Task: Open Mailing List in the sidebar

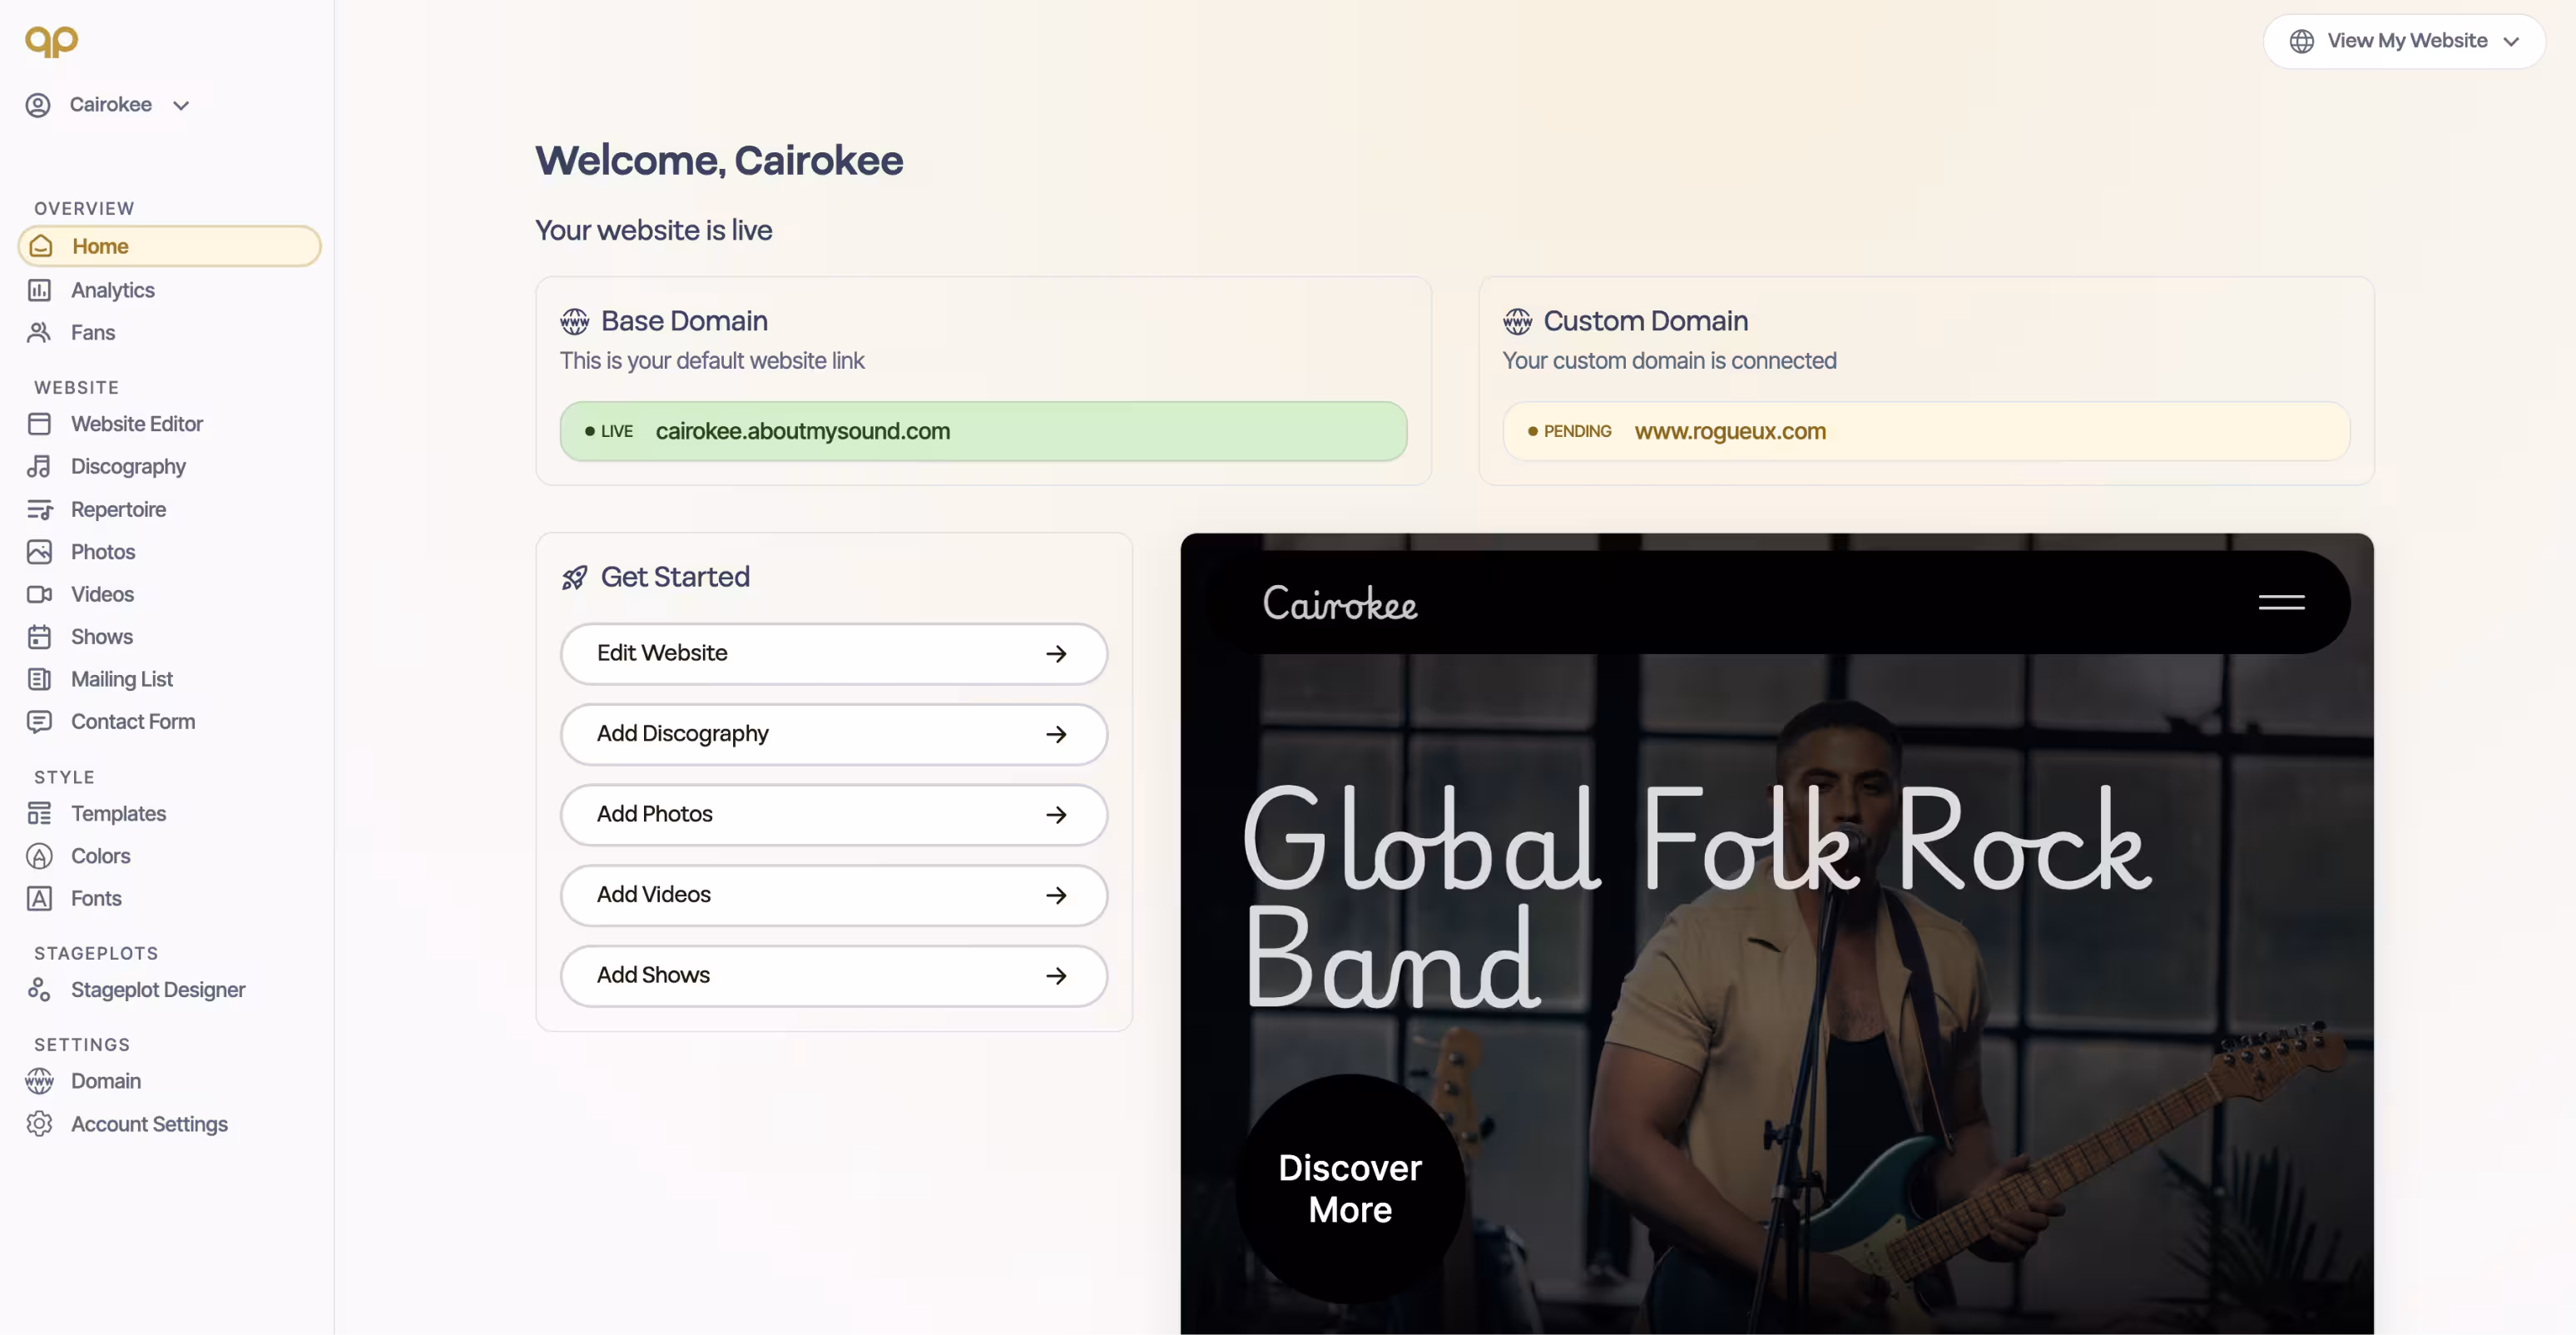Action: click(x=121, y=680)
